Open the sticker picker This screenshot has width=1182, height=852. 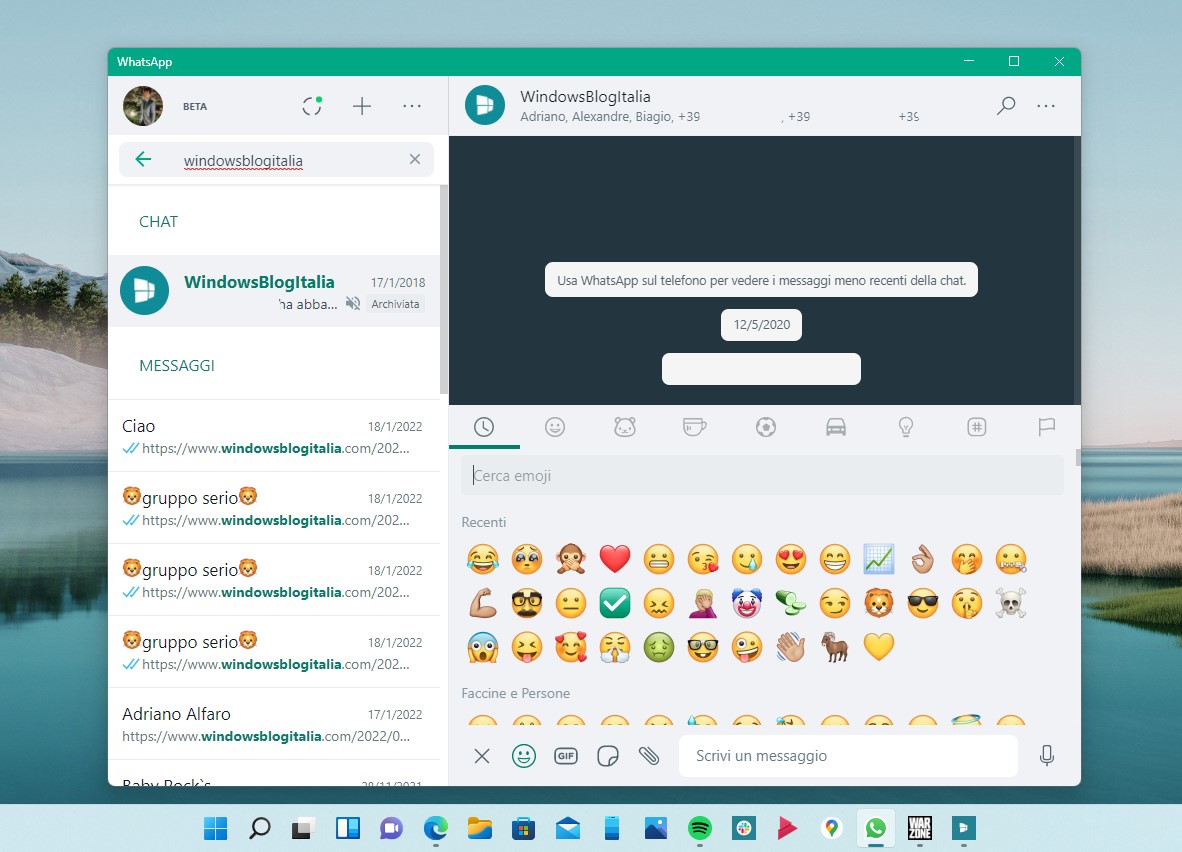(x=608, y=755)
